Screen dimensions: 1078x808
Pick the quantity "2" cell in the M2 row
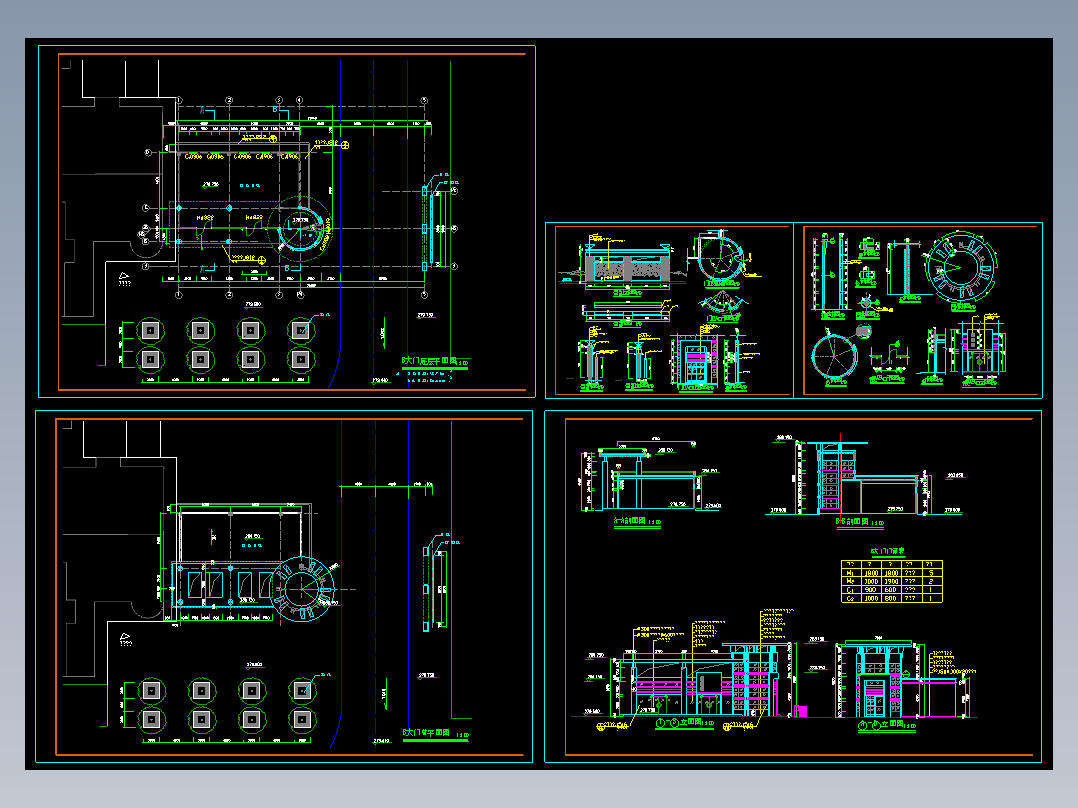click(x=932, y=581)
